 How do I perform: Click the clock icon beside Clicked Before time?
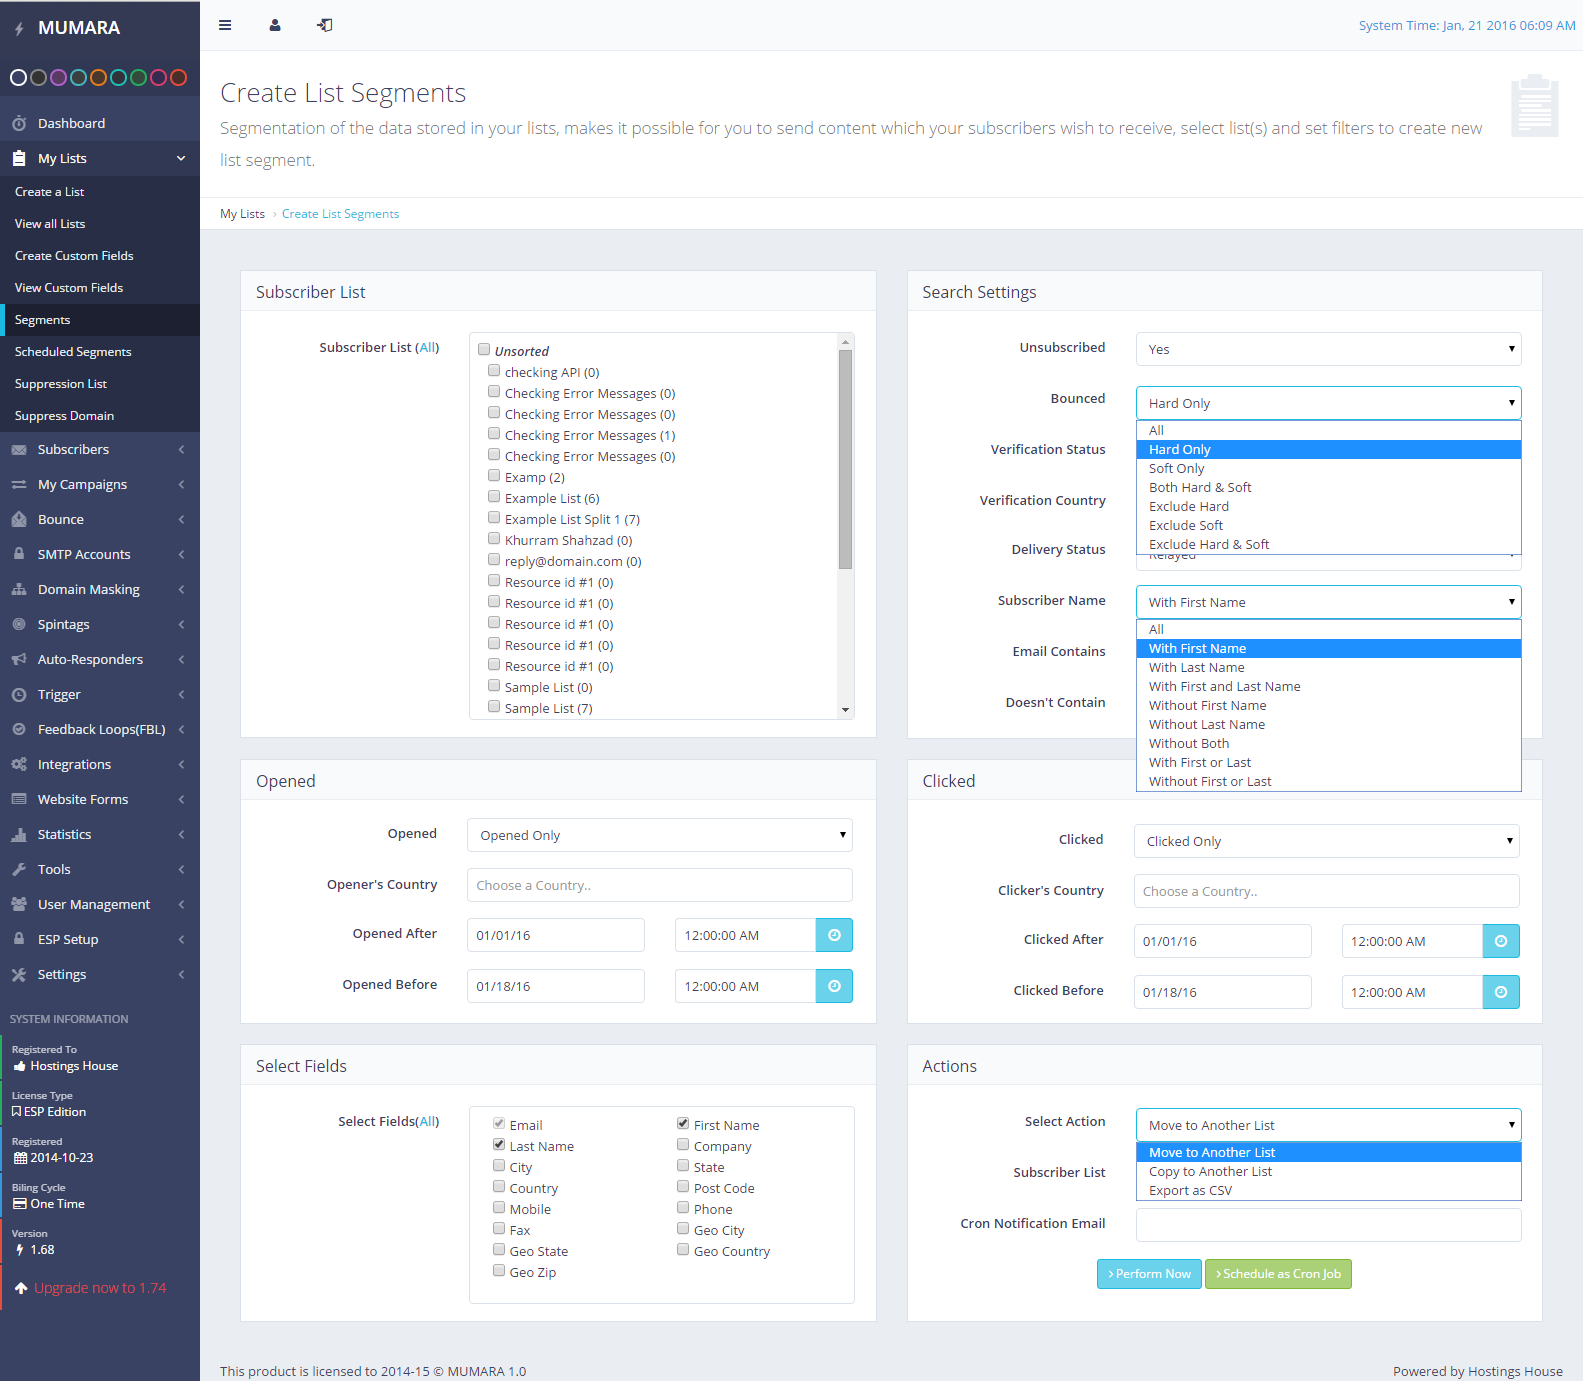tap(1500, 992)
